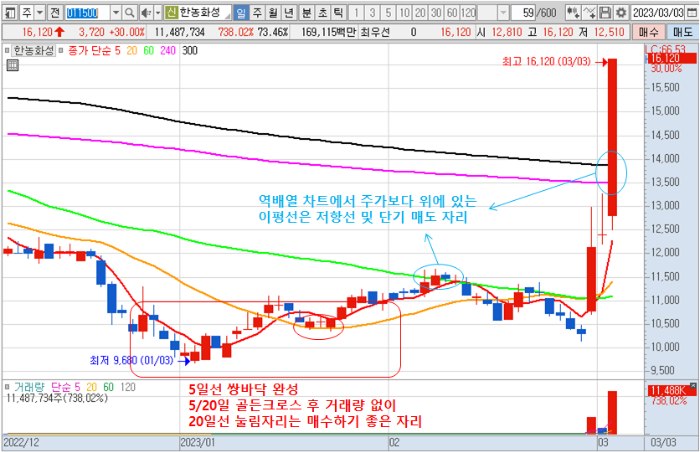Open the calendar date picker icon
700x452 pixels.
pos(691,13)
